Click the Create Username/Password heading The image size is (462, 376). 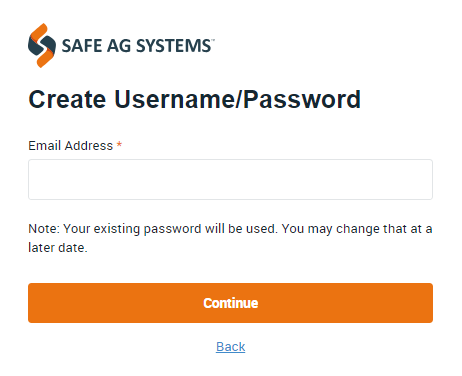point(195,99)
